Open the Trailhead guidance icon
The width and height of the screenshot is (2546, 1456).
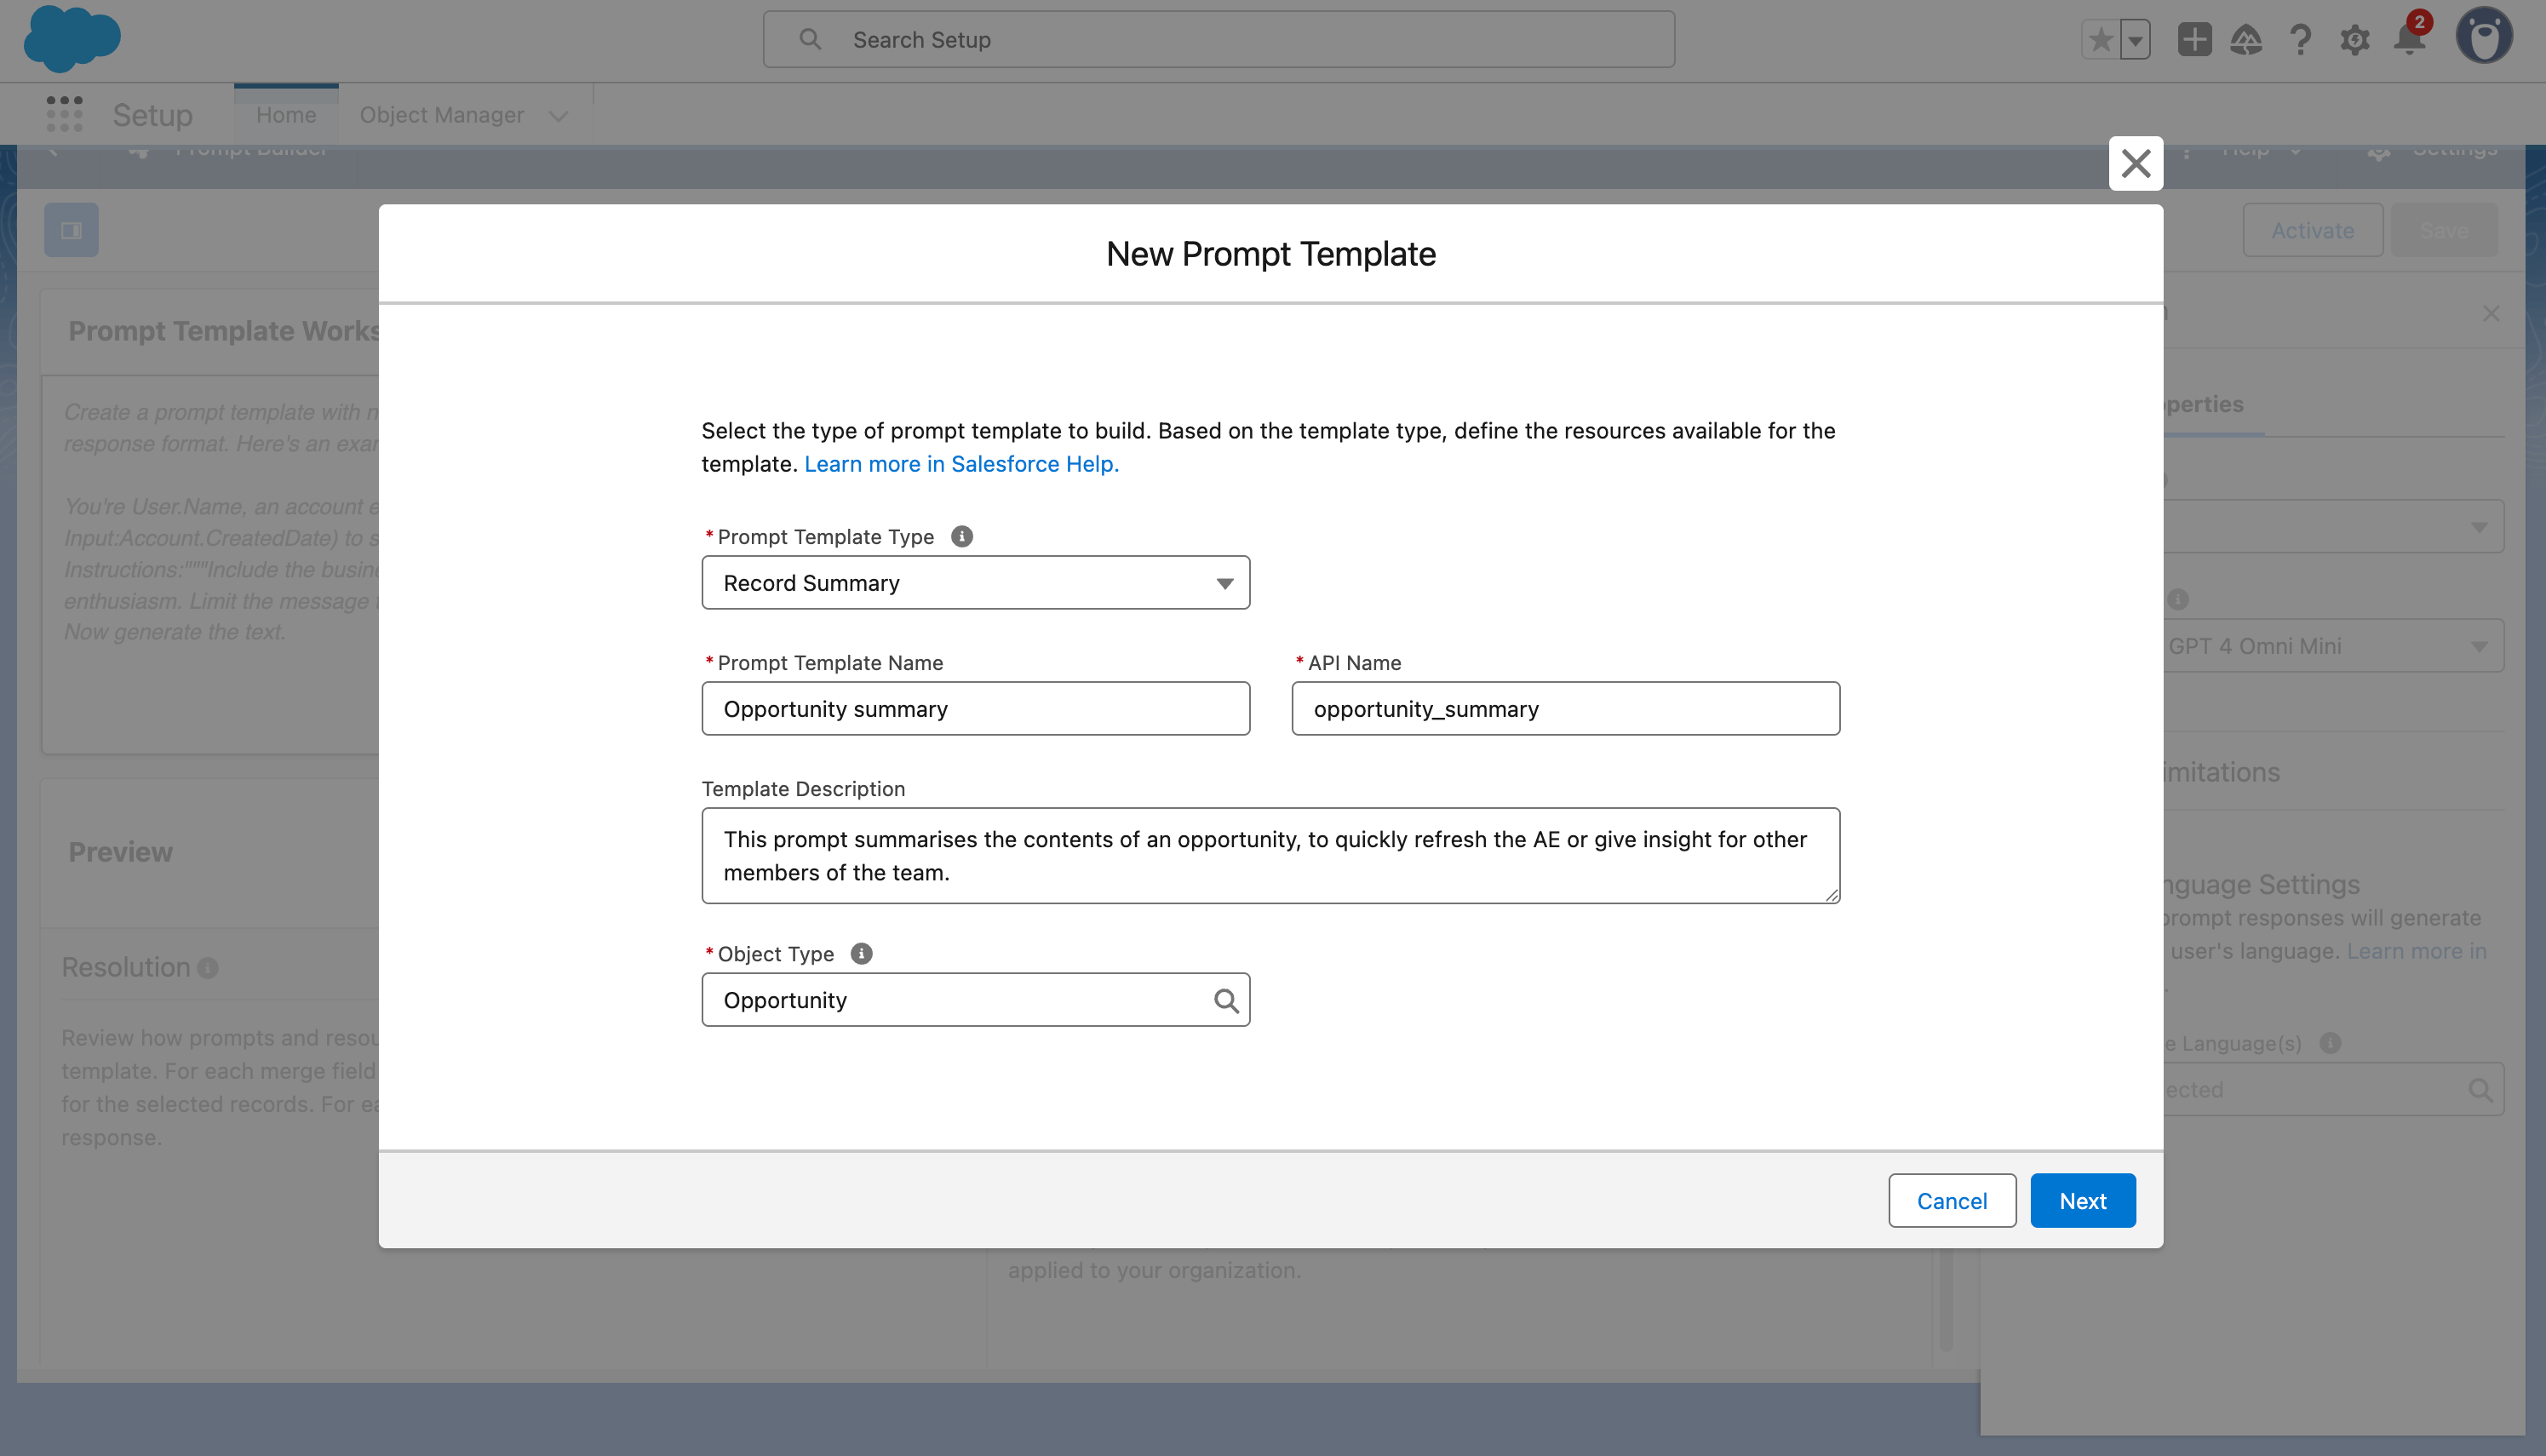tap(2246, 40)
